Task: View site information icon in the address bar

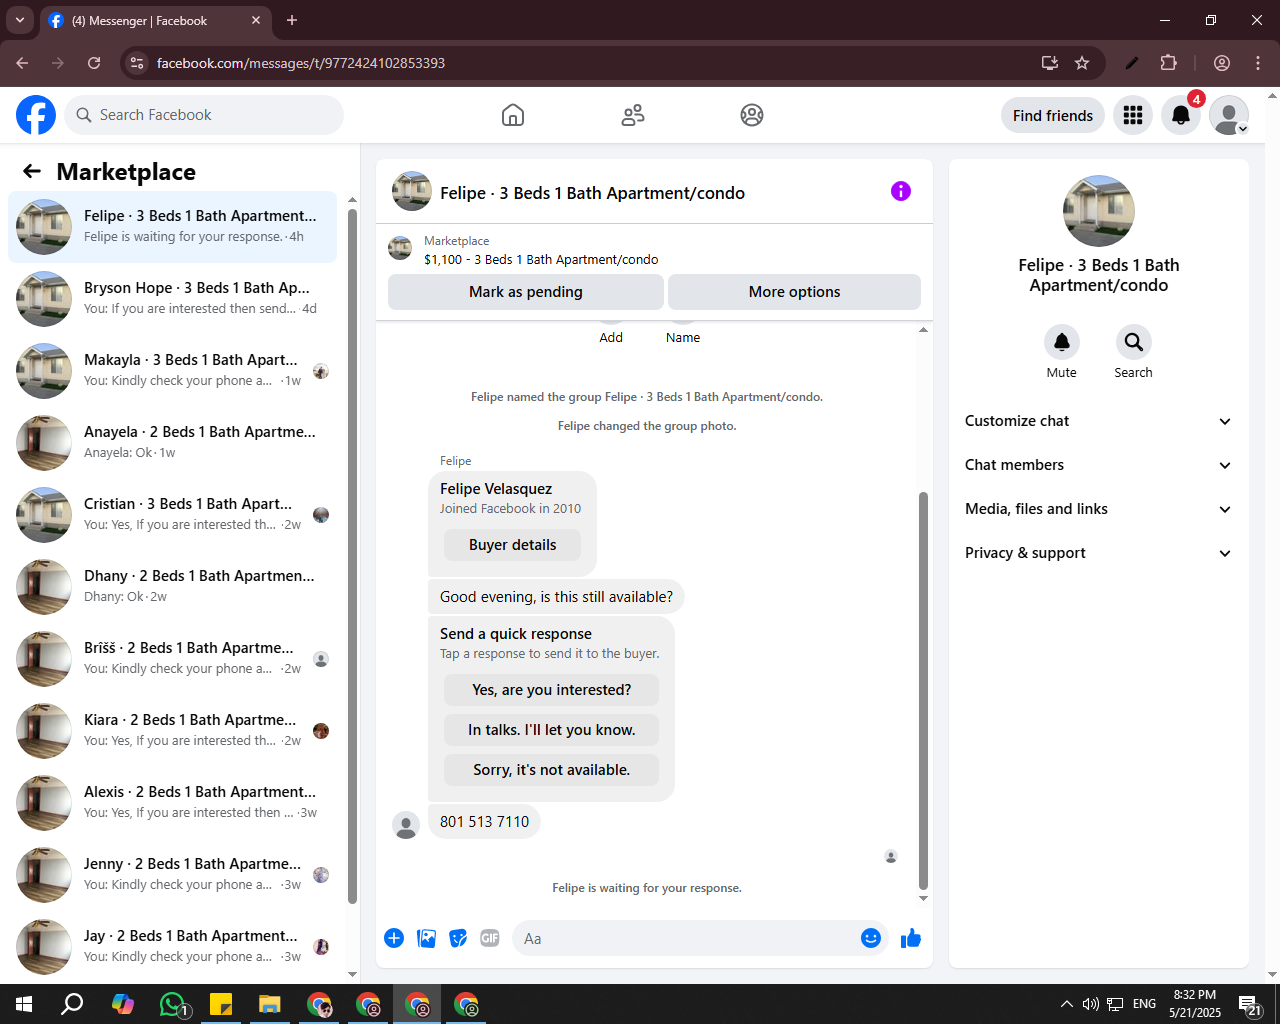Action: (x=138, y=63)
